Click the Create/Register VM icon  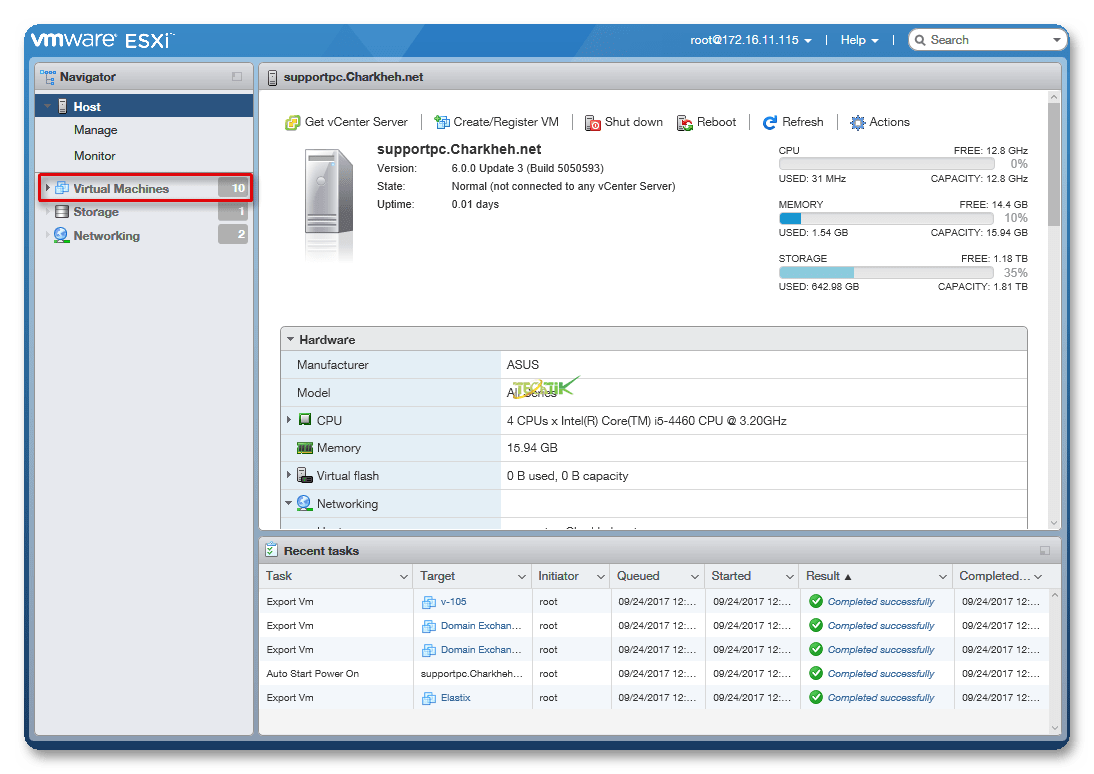[442, 122]
